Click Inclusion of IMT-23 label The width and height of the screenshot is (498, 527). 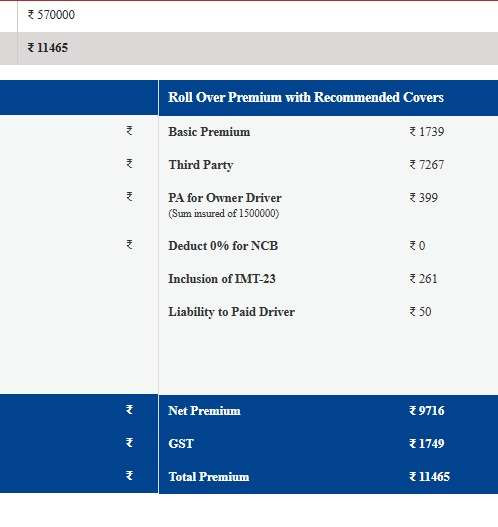tap(222, 279)
